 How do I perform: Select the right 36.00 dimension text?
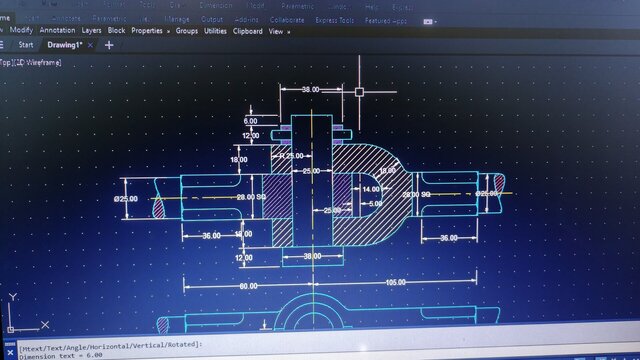point(449,238)
